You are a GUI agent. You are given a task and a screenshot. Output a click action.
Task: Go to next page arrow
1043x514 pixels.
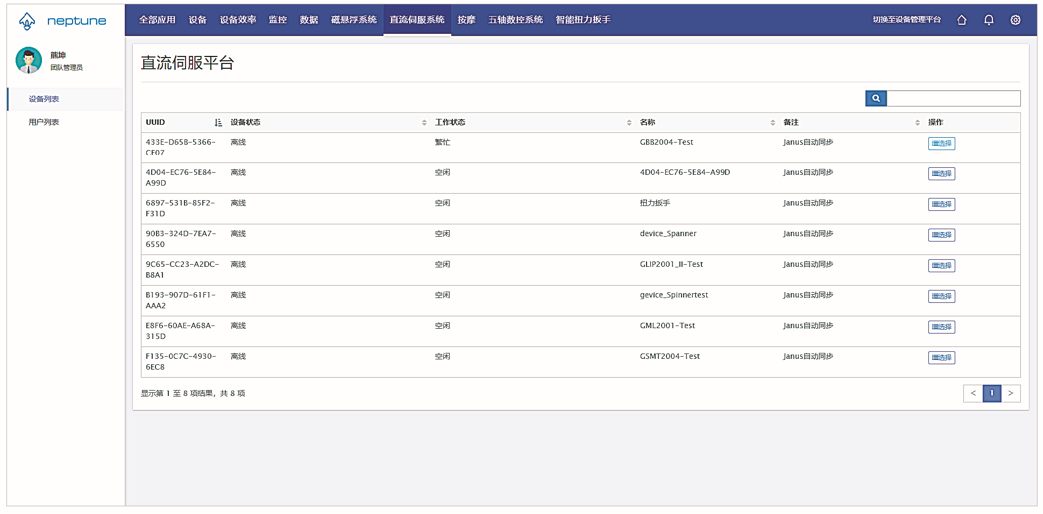tap(1010, 394)
